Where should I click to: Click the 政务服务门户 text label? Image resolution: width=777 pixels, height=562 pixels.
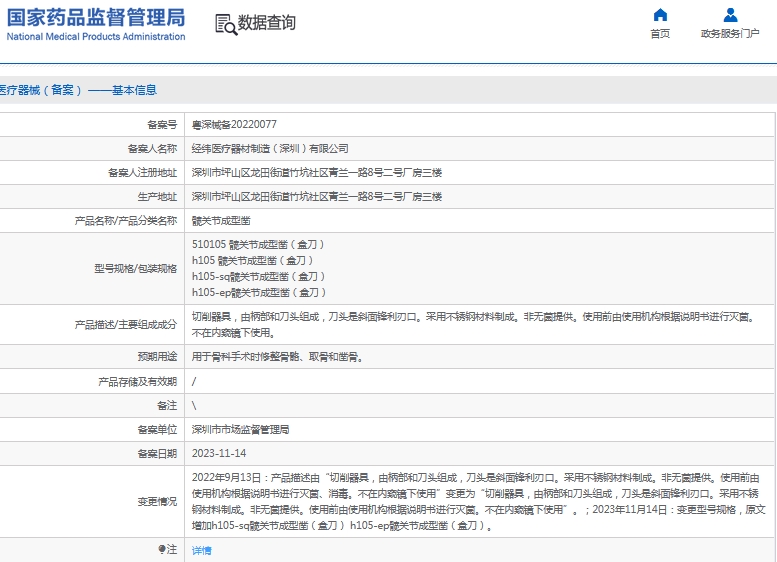pos(730,33)
